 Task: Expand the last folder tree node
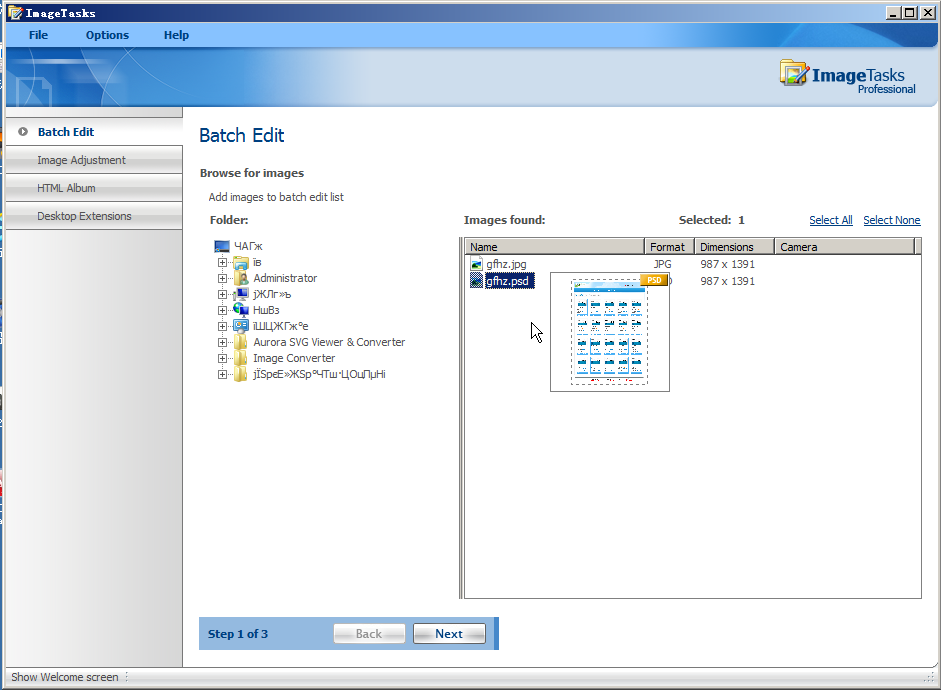[x=222, y=374]
